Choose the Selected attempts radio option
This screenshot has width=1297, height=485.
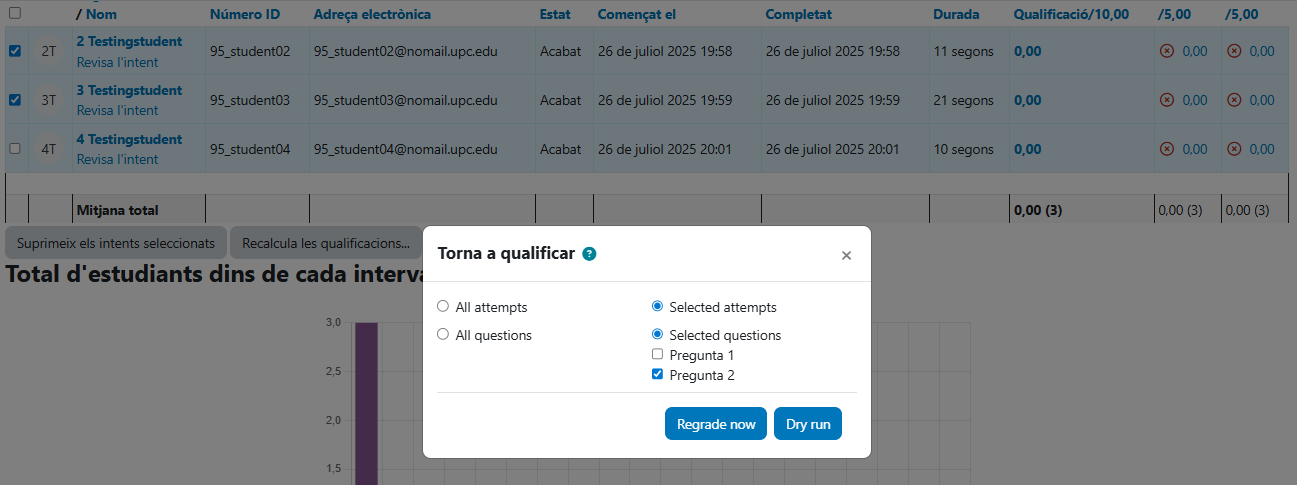pos(657,307)
